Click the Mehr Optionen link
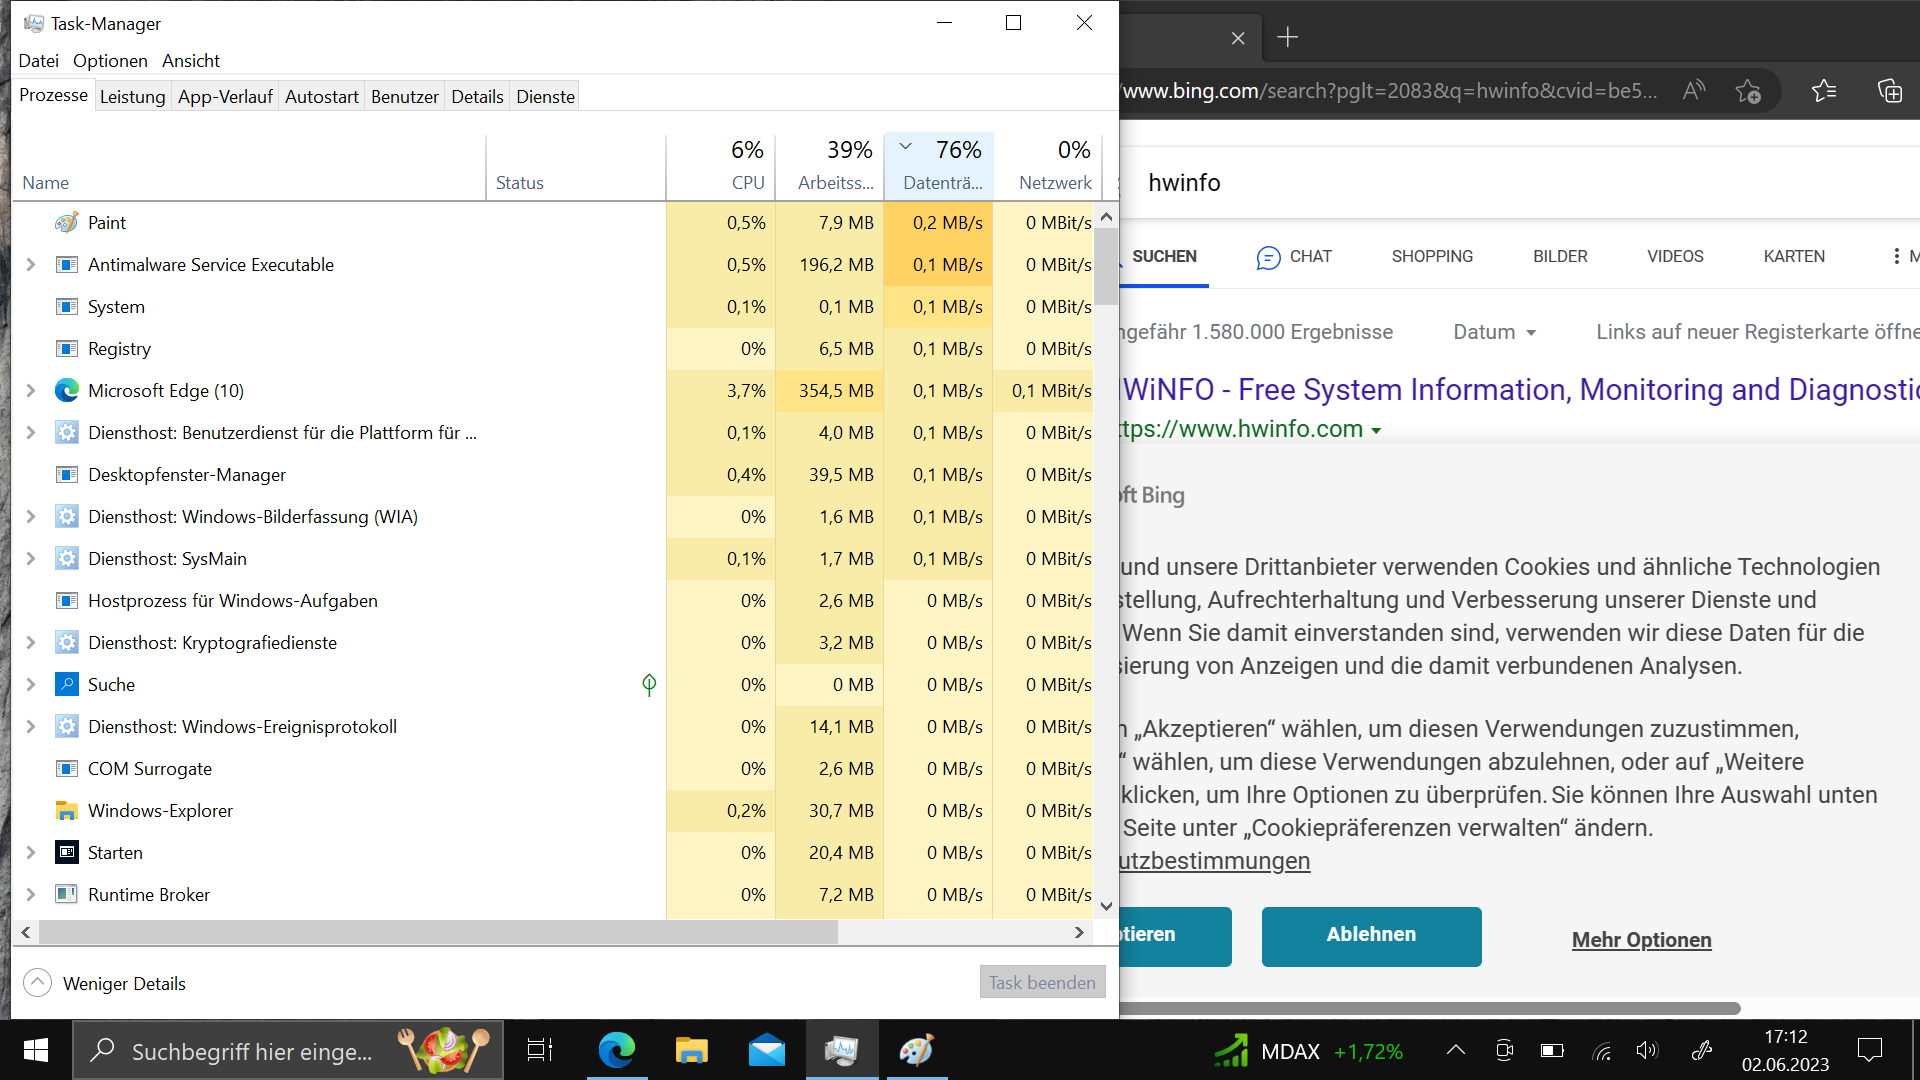 (1641, 940)
